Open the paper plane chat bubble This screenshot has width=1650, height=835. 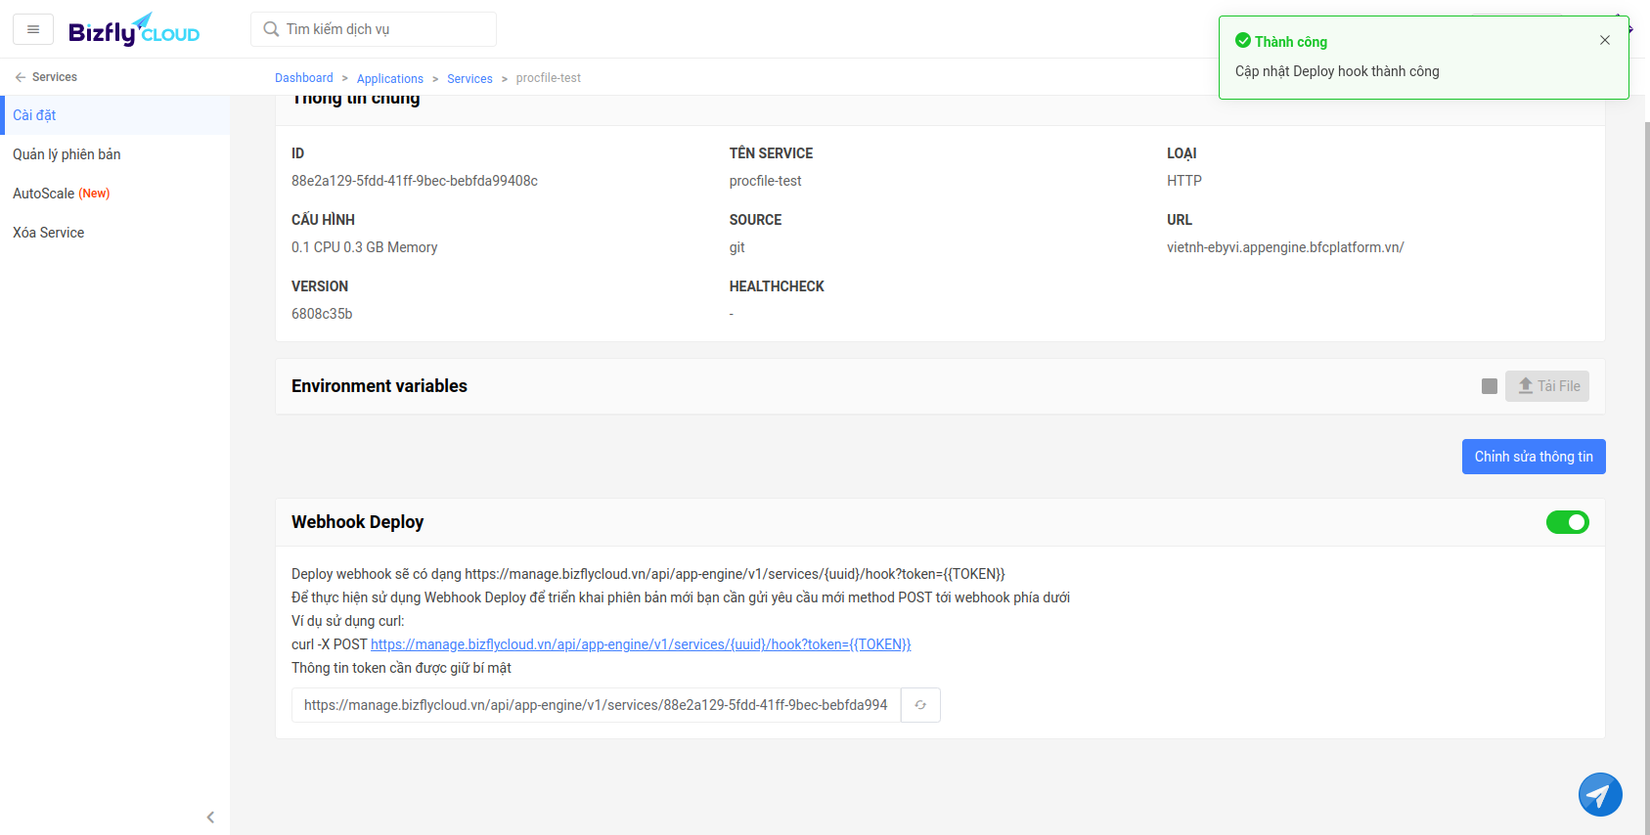(x=1600, y=795)
